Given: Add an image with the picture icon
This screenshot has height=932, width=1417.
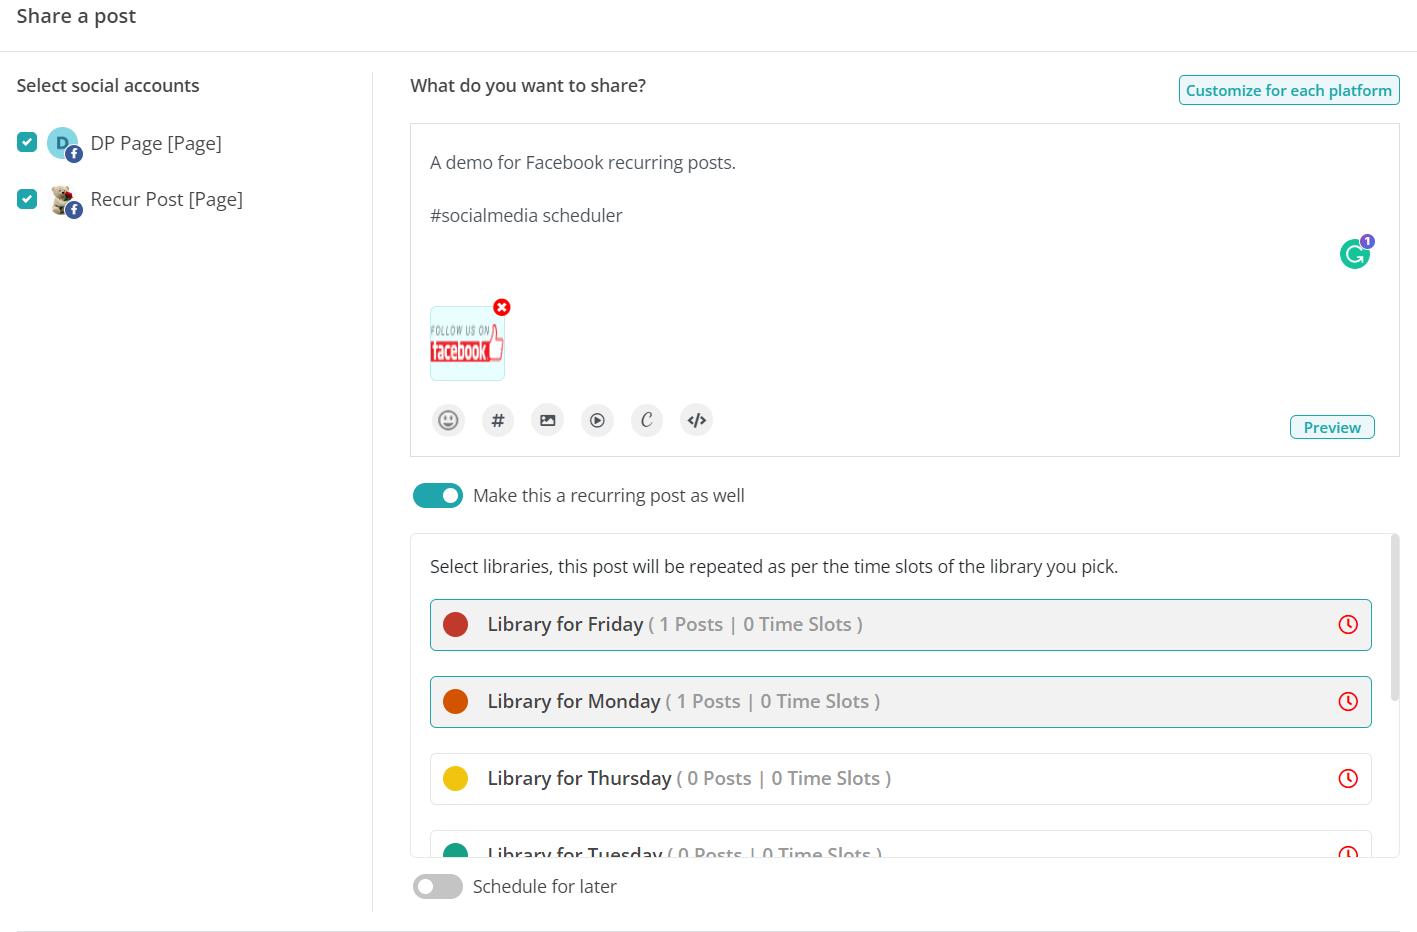Looking at the screenshot, I should 547,420.
